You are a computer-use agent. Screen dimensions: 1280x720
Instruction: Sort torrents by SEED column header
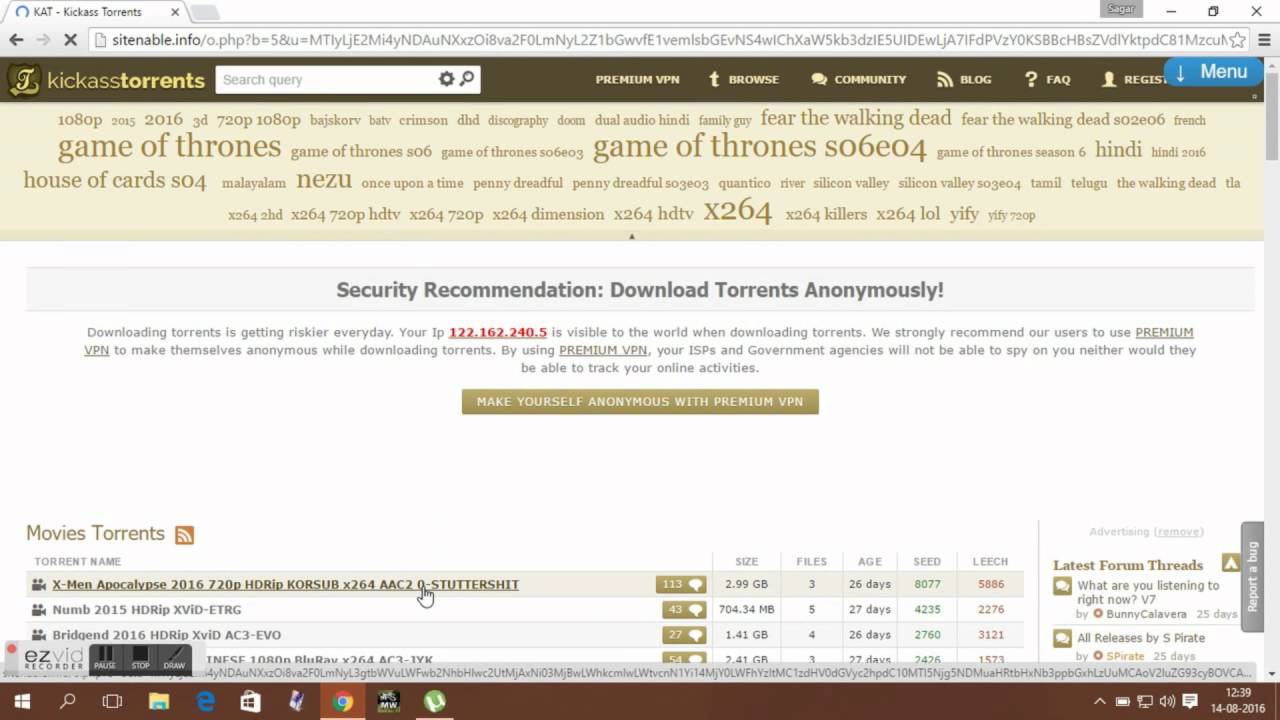click(x=927, y=561)
